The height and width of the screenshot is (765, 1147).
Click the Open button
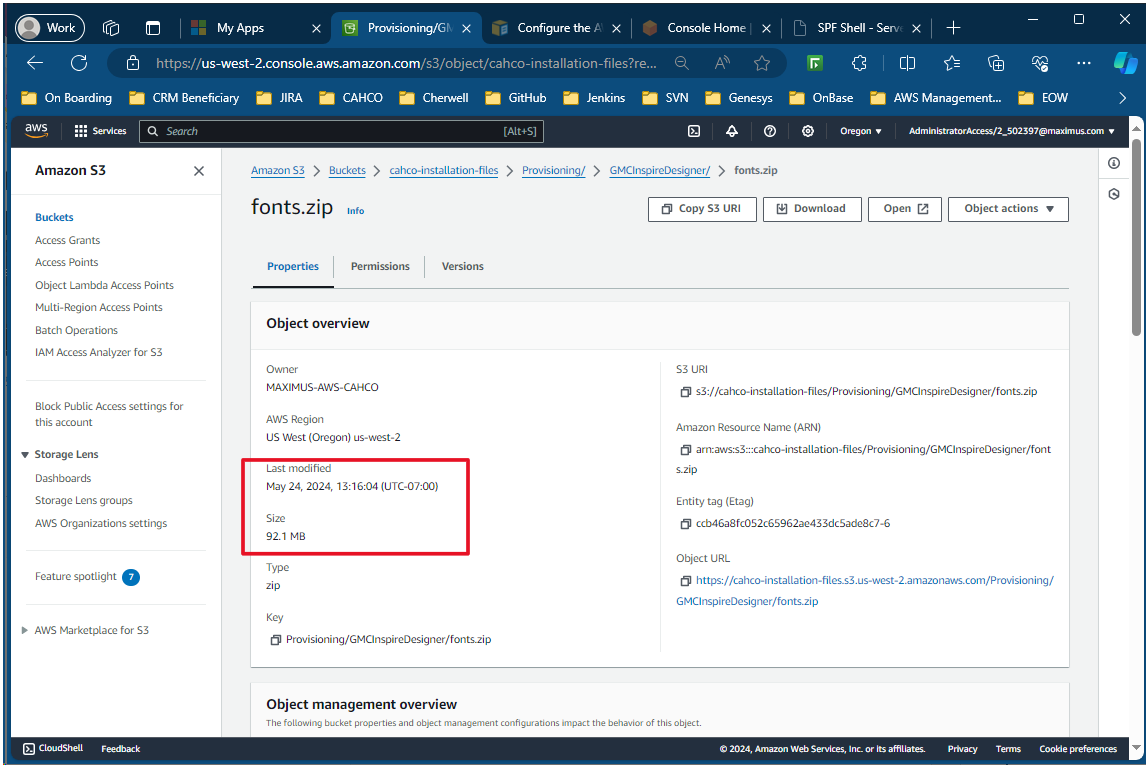click(905, 209)
